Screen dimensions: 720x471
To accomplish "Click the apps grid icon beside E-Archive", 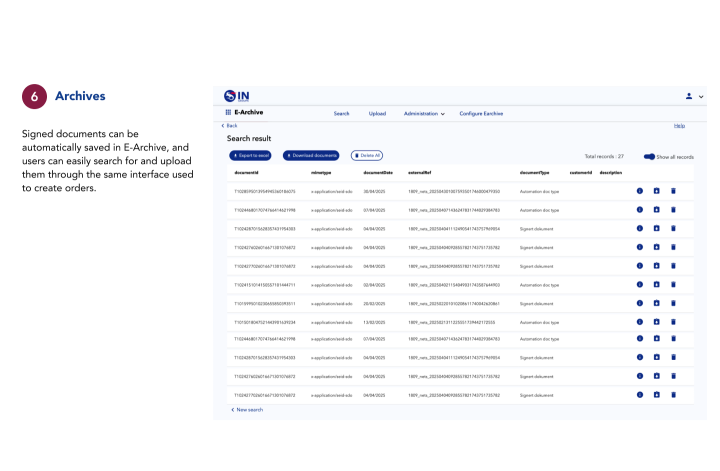I will (228, 113).
